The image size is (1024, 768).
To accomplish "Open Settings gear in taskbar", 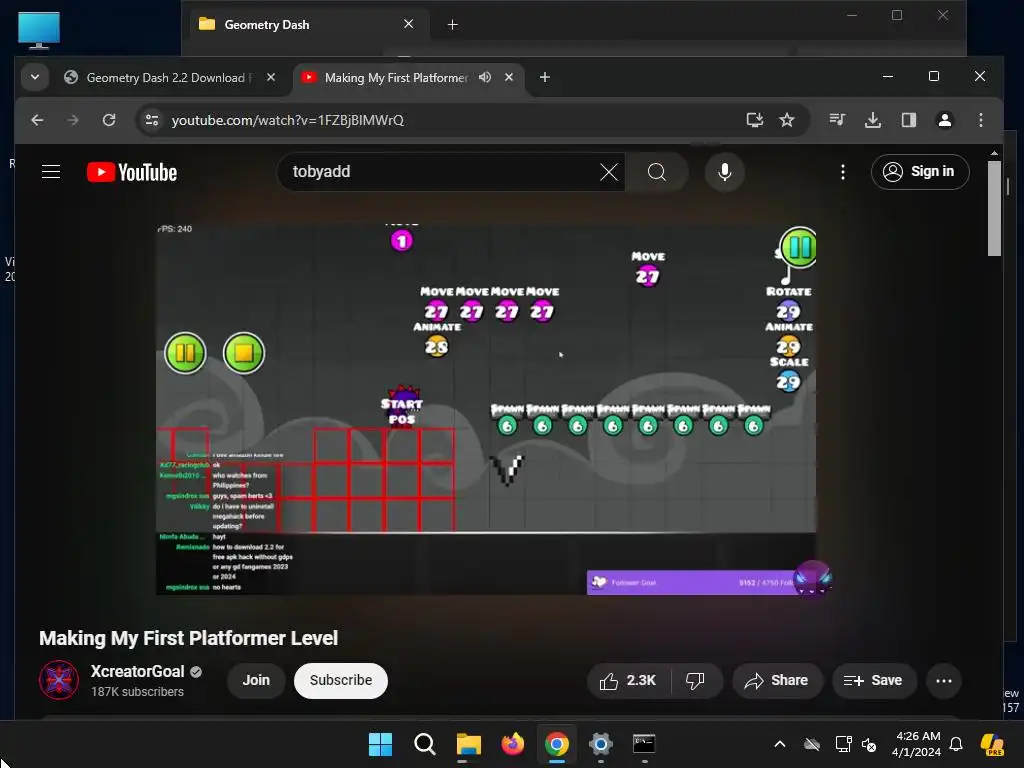I will (x=601, y=744).
